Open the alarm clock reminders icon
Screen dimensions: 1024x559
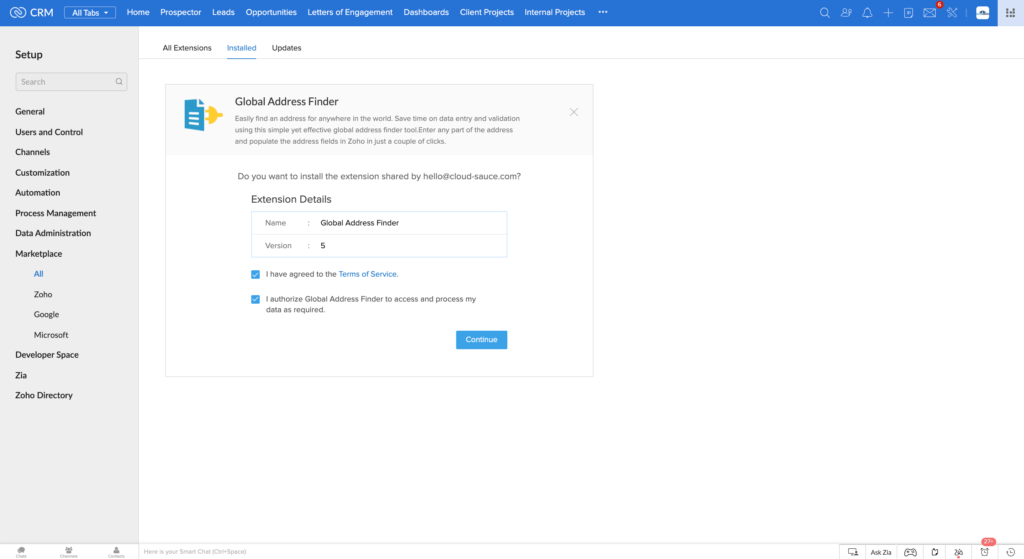985,552
